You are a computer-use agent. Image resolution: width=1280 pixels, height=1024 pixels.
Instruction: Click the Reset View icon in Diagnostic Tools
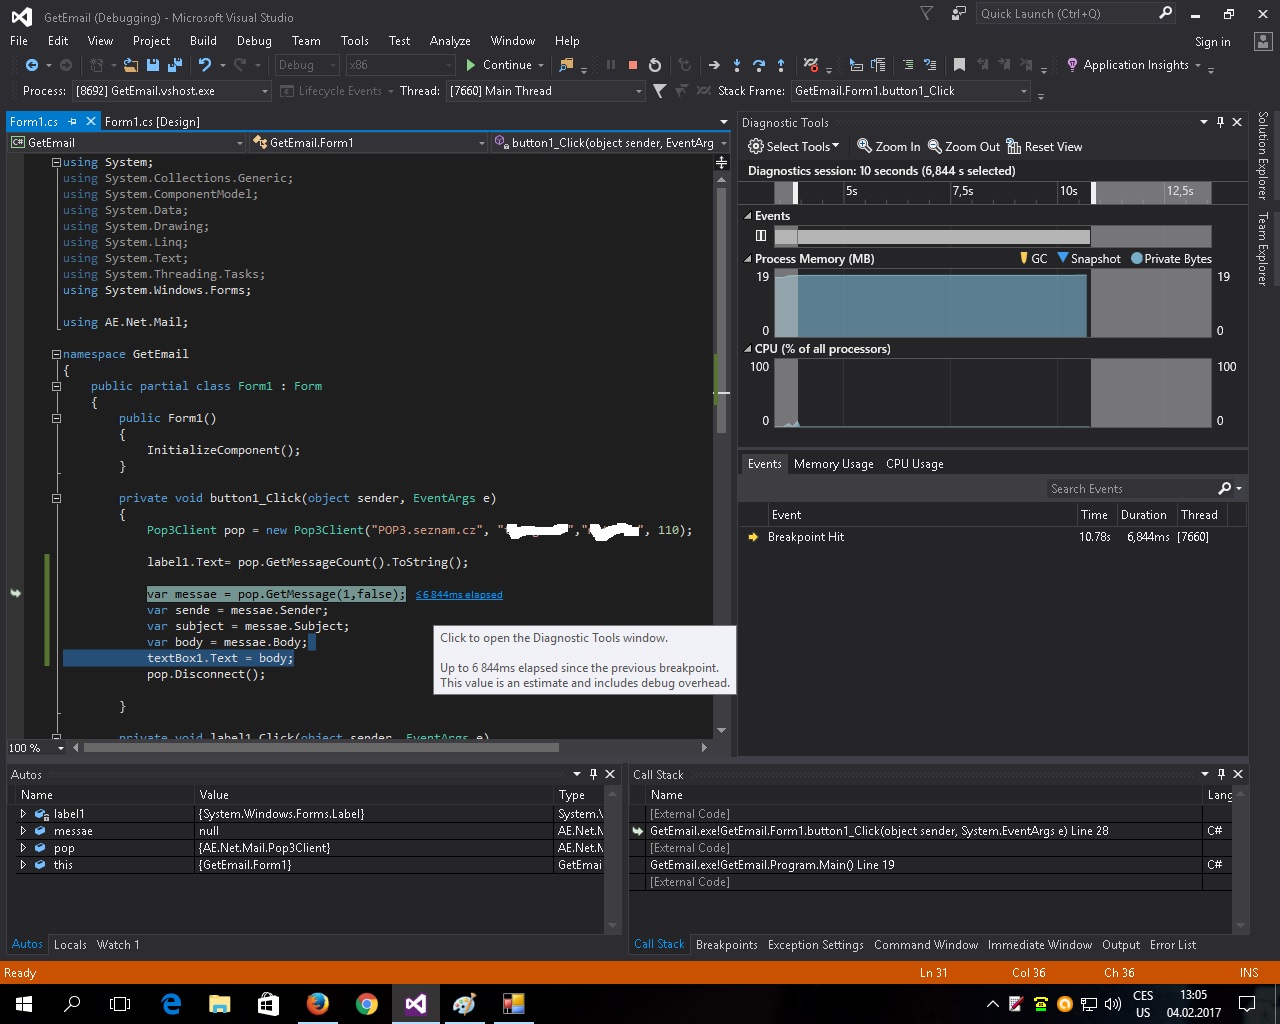pyautogui.click(x=1014, y=147)
